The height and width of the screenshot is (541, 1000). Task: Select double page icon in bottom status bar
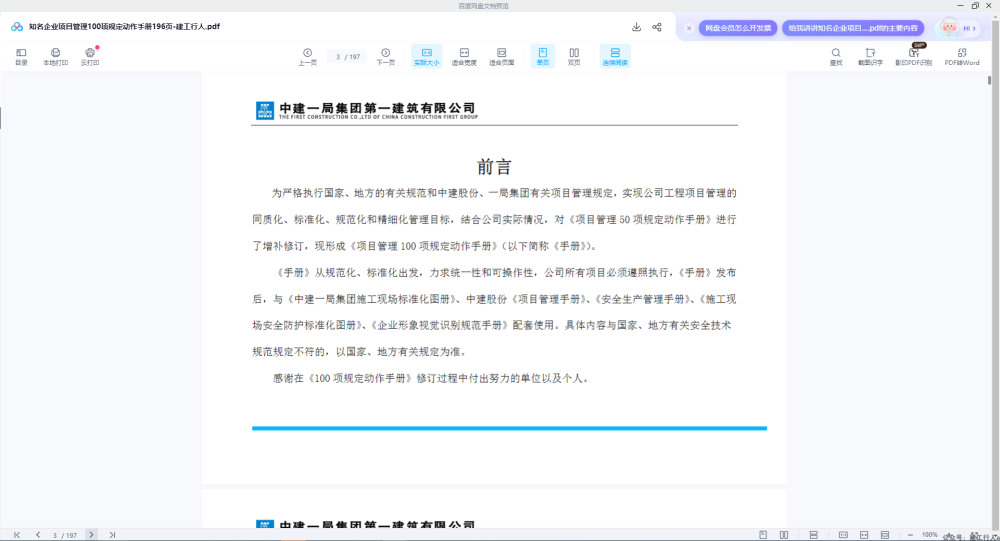pos(784,535)
